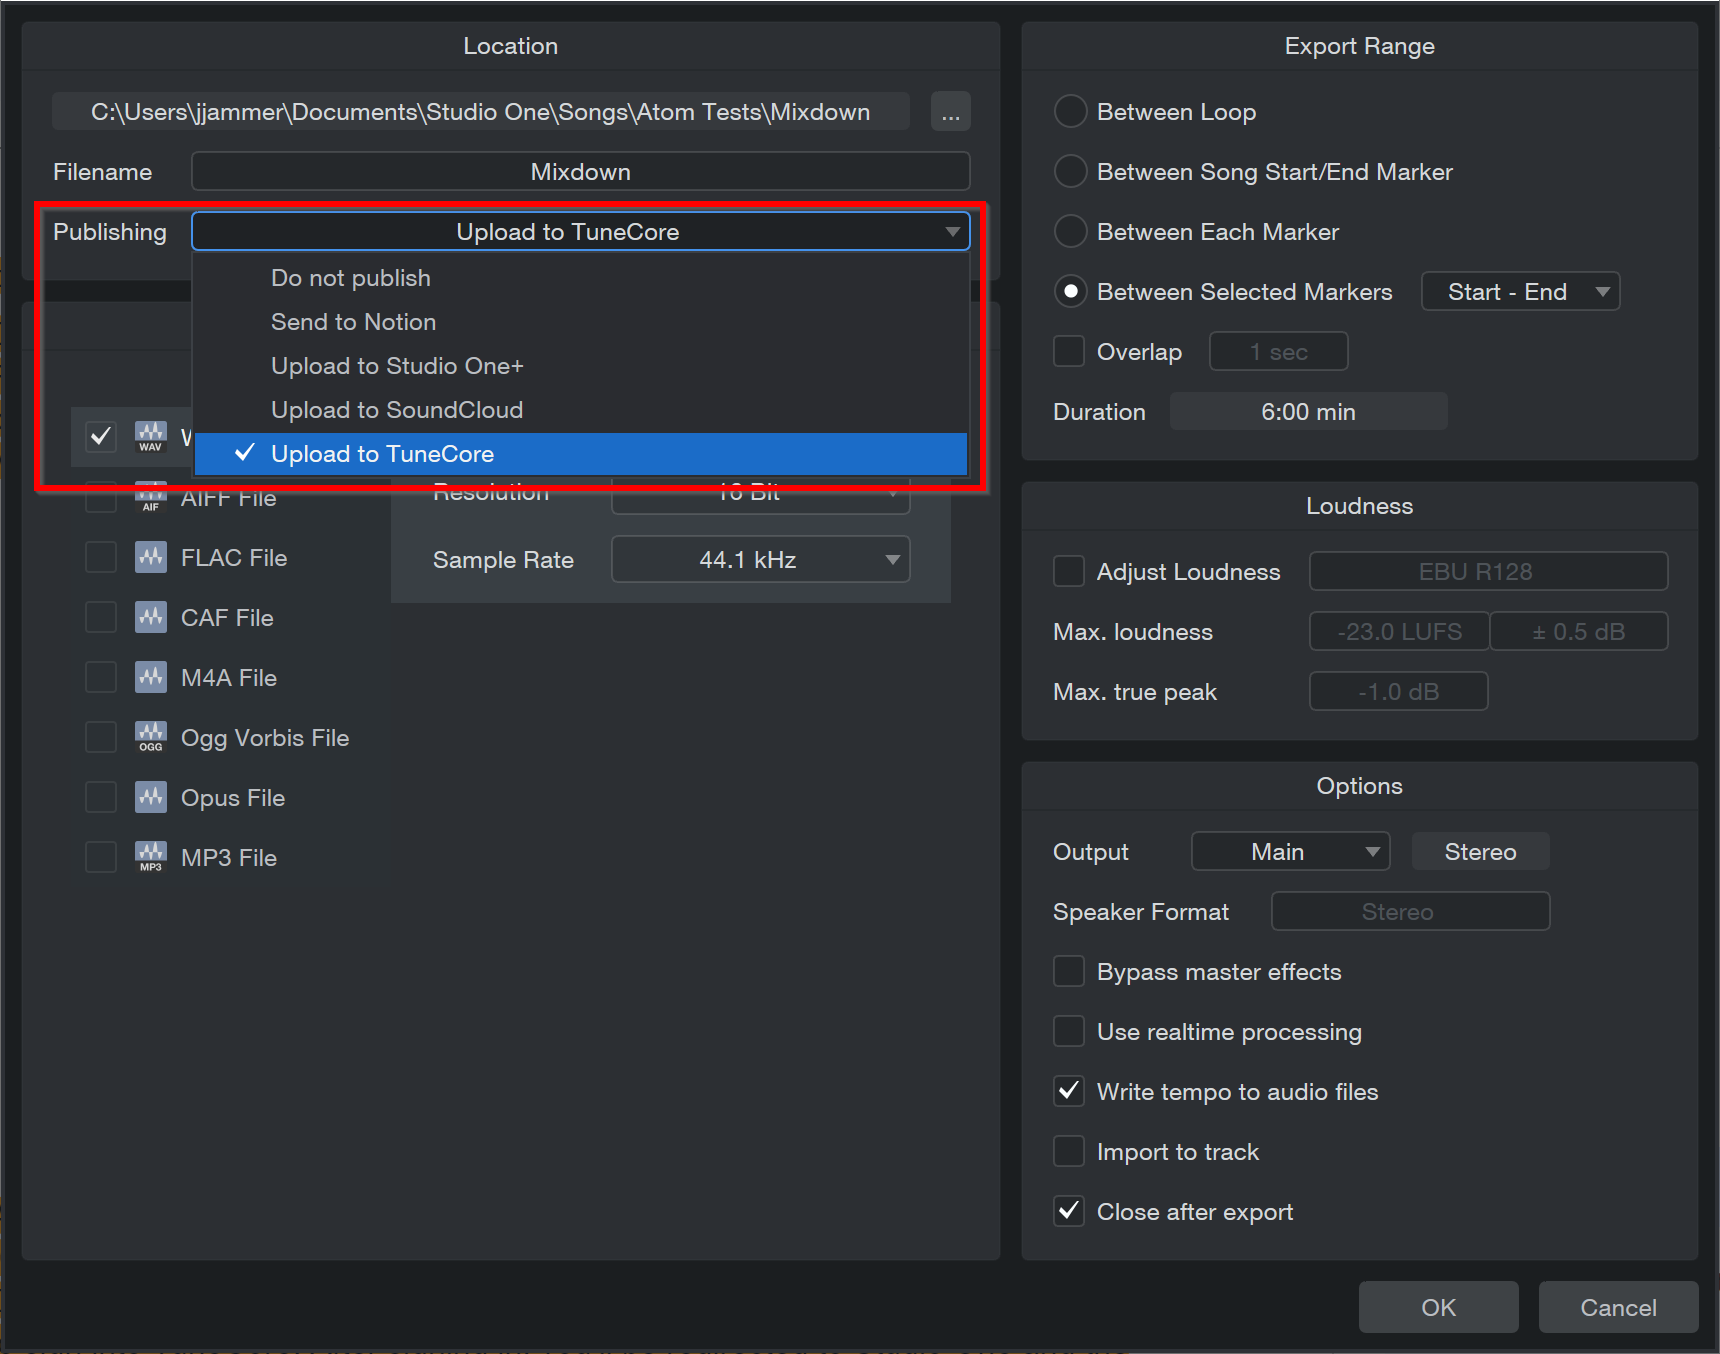
Task: Enable the Overlap checkbox
Action: pyautogui.click(x=1069, y=351)
